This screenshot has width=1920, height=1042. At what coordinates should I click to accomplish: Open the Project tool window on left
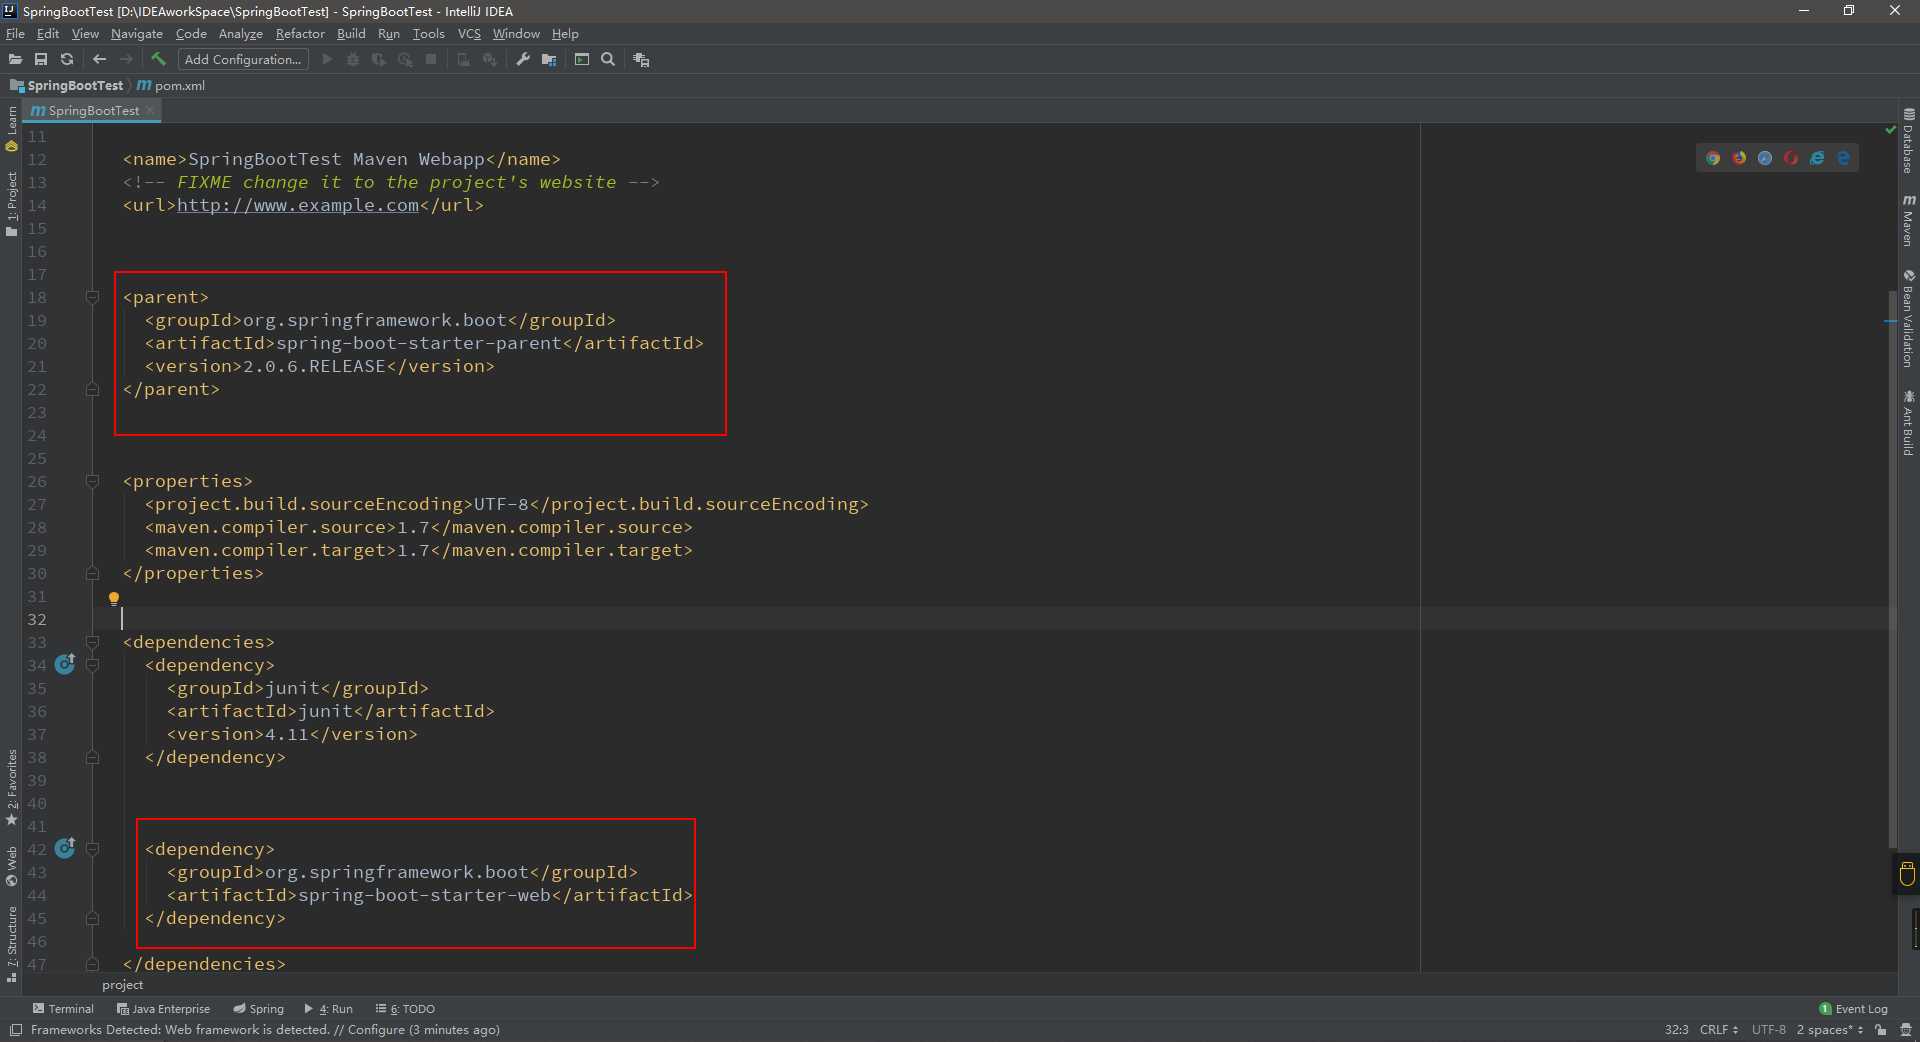pyautogui.click(x=12, y=204)
